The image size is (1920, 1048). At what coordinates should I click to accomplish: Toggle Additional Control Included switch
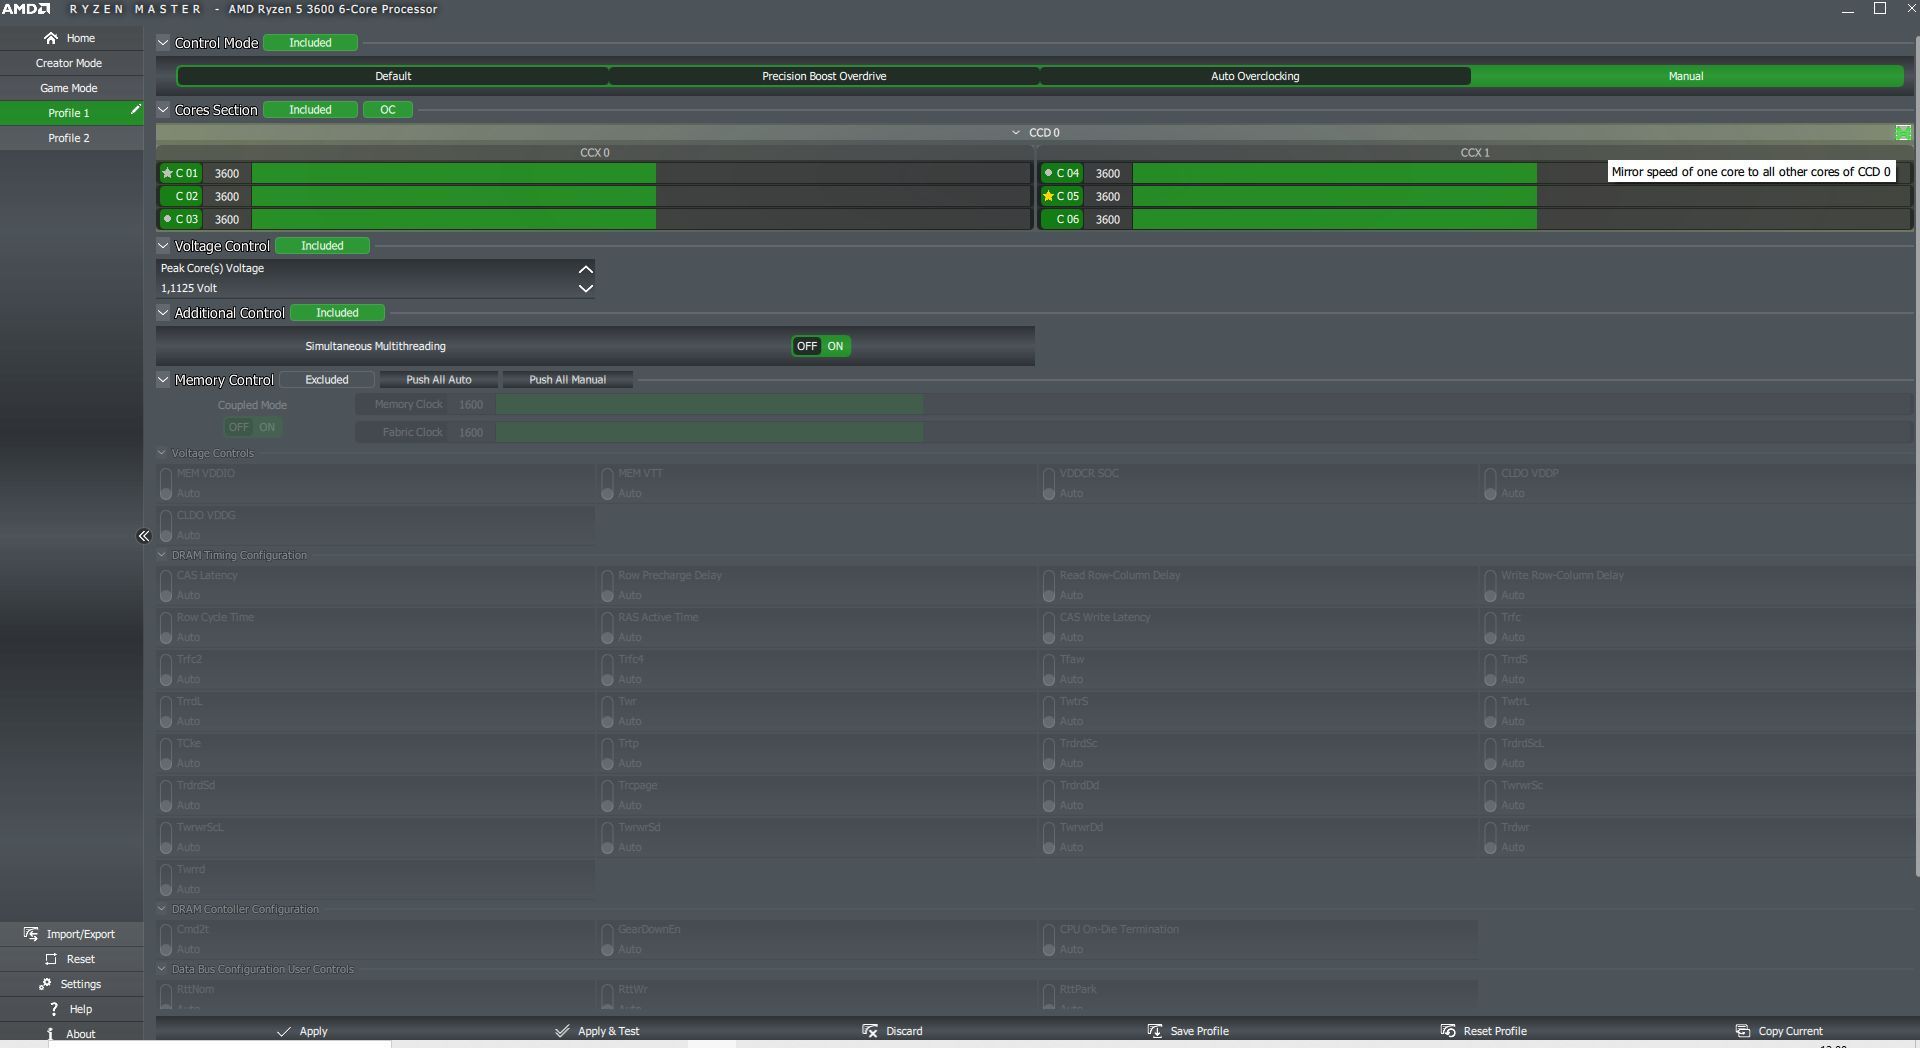click(x=337, y=313)
